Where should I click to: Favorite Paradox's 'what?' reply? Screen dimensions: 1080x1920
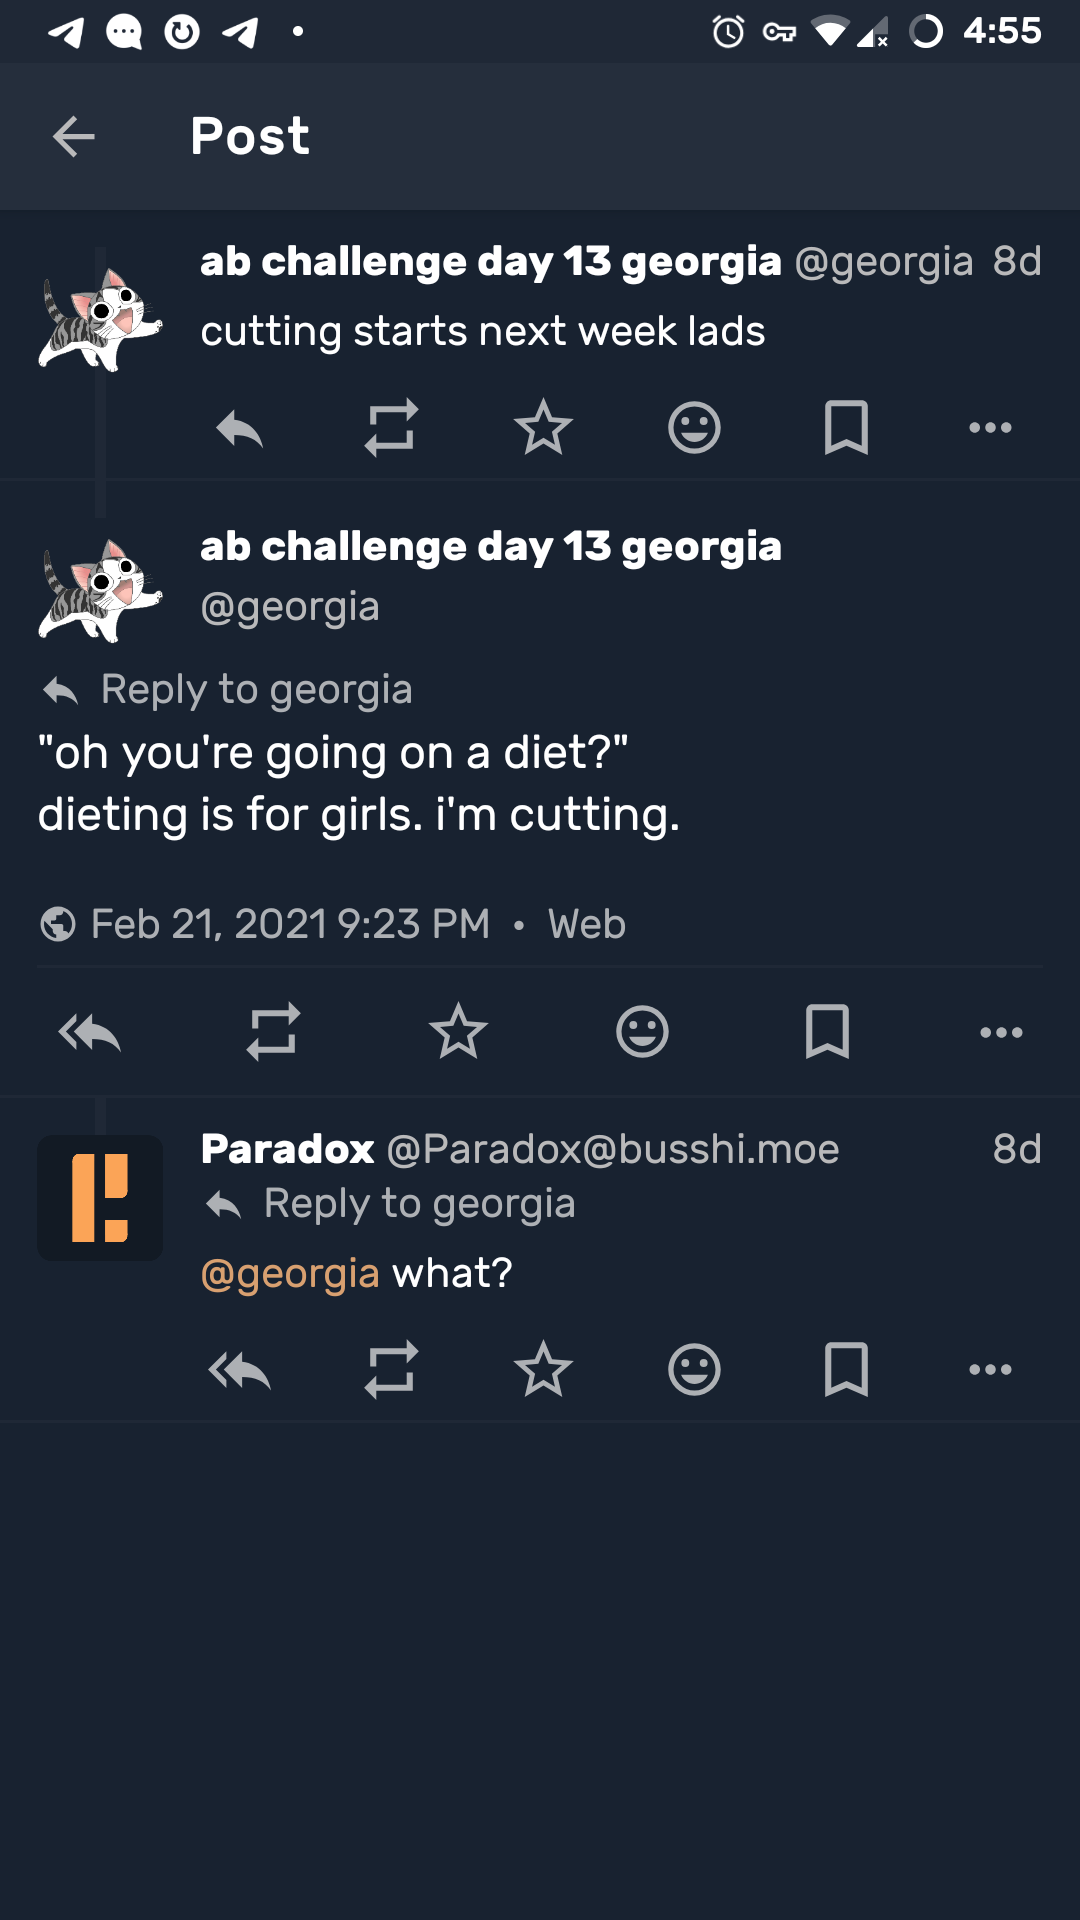point(543,1370)
